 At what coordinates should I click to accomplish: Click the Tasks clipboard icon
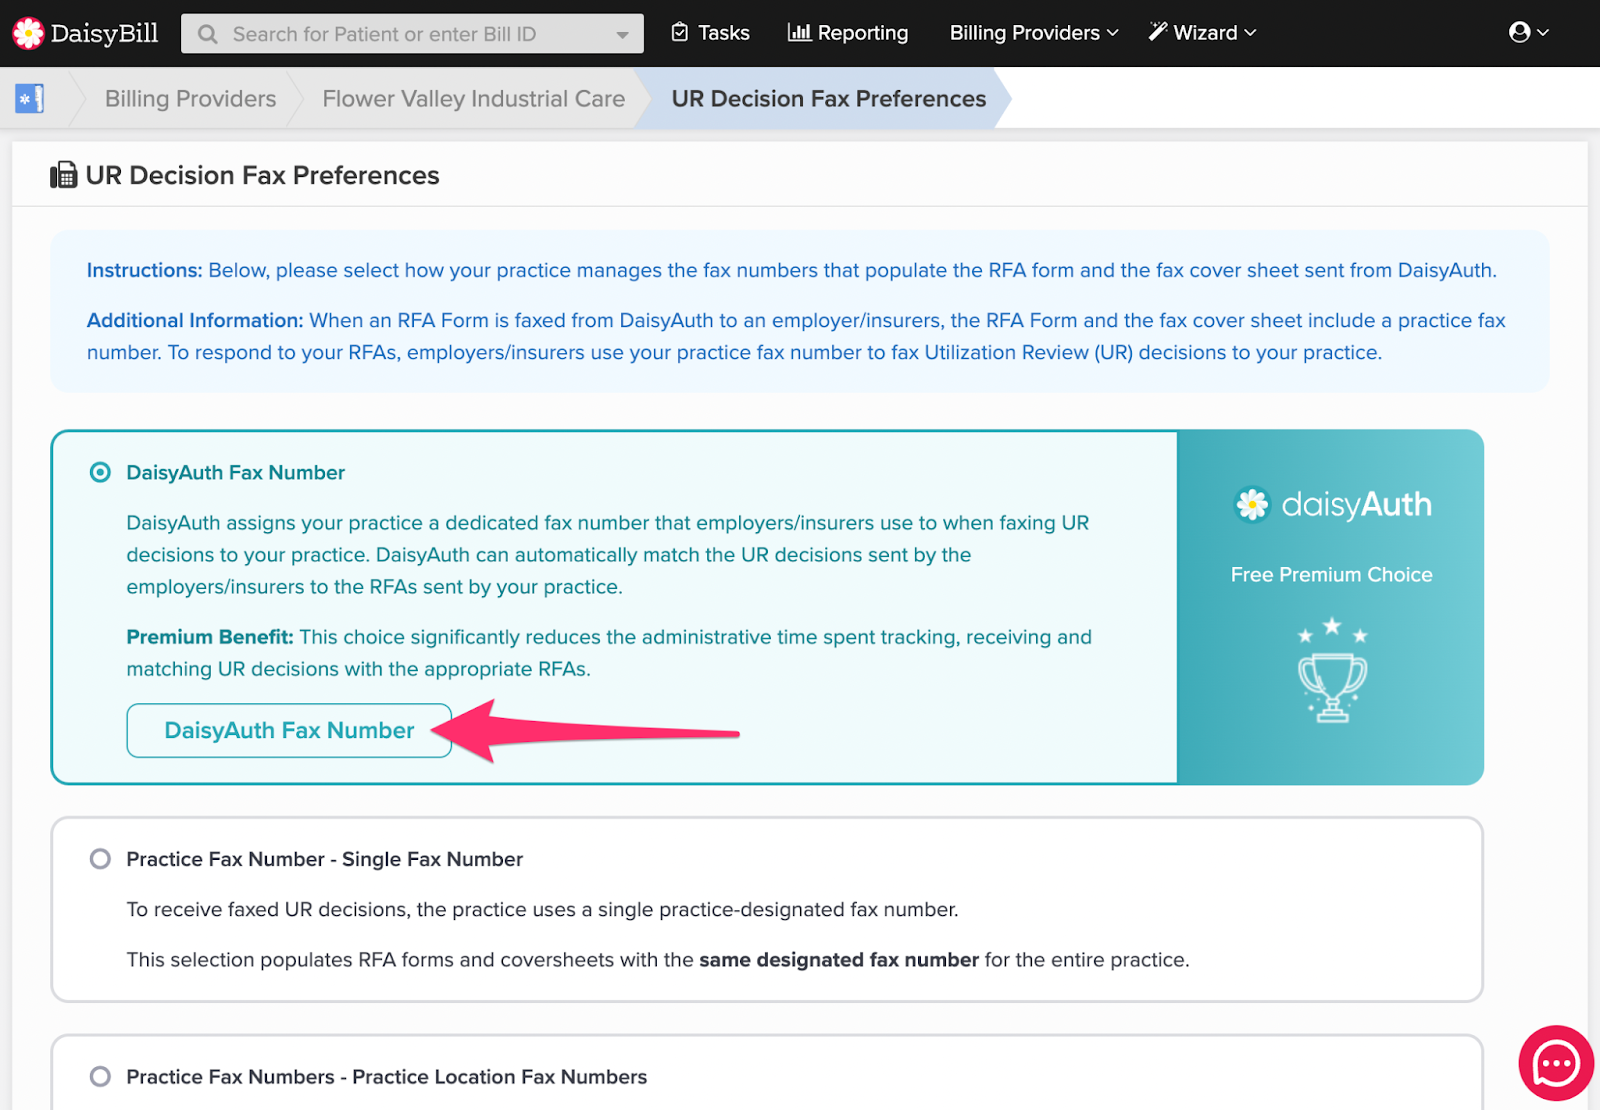click(680, 33)
